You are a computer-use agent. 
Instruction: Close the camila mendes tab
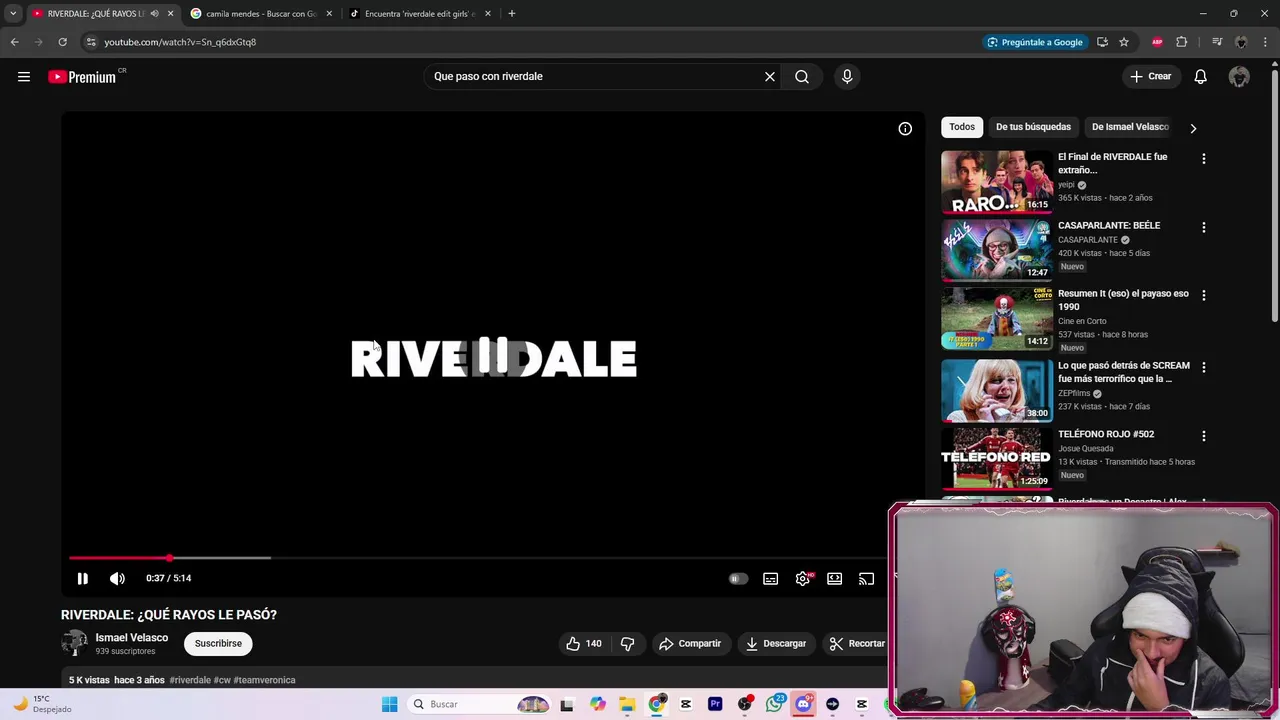point(329,14)
